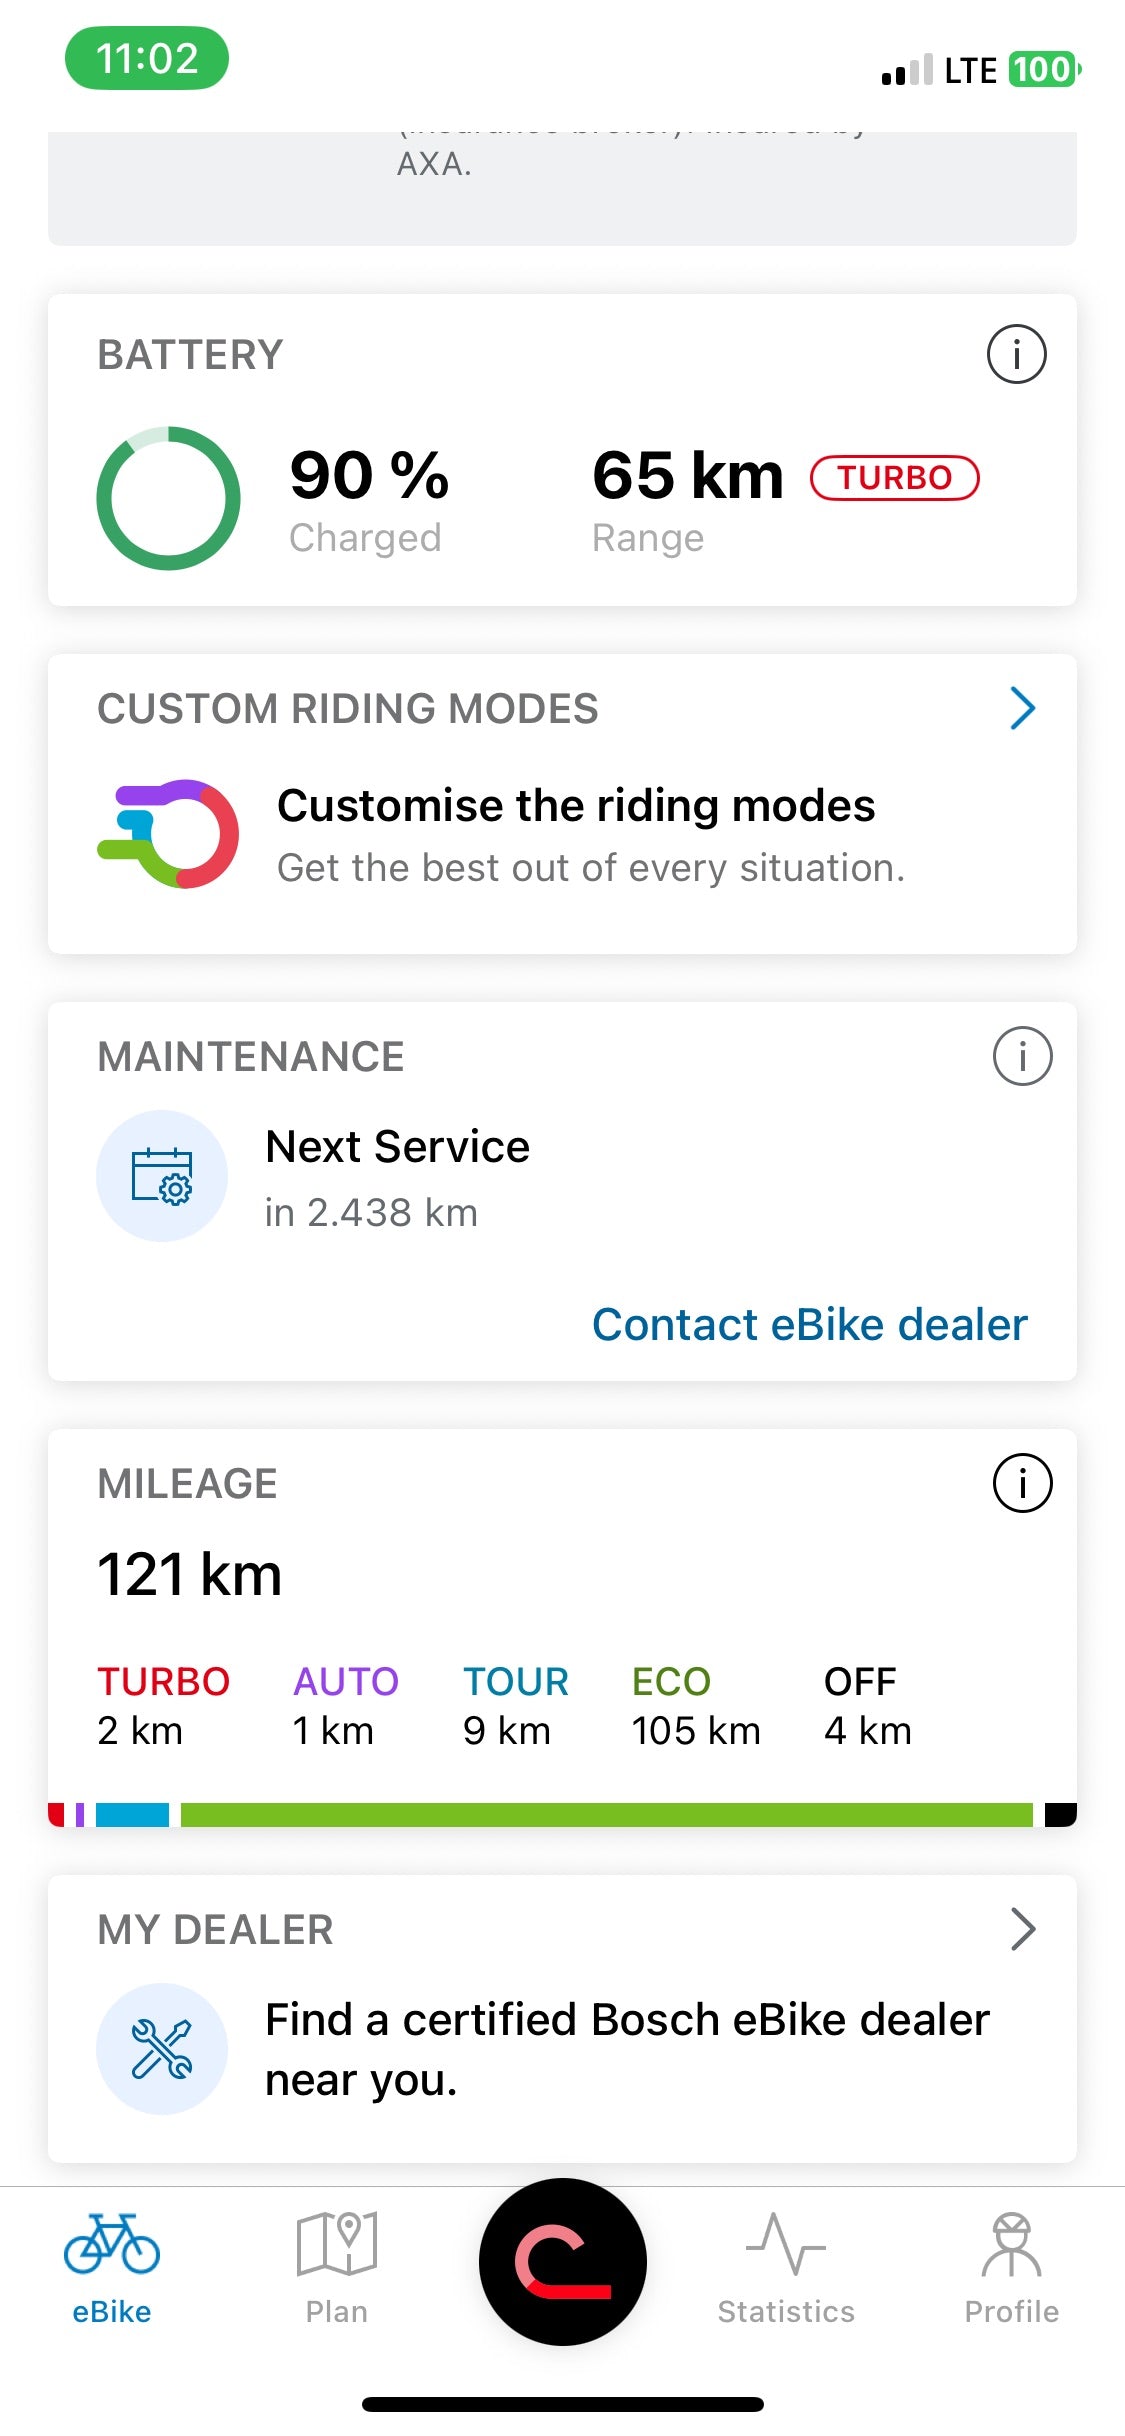Tap the red TURBO mode badge
This screenshot has width=1125, height=2436.
click(x=894, y=478)
